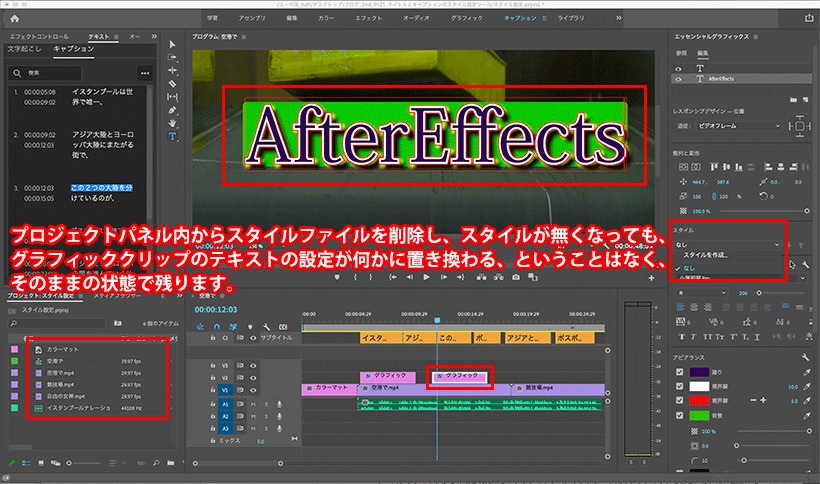The height and width of the screenshot is (484, 820).
Task: Click the Button Editor plus in monitor
Action: coord(651,278)
